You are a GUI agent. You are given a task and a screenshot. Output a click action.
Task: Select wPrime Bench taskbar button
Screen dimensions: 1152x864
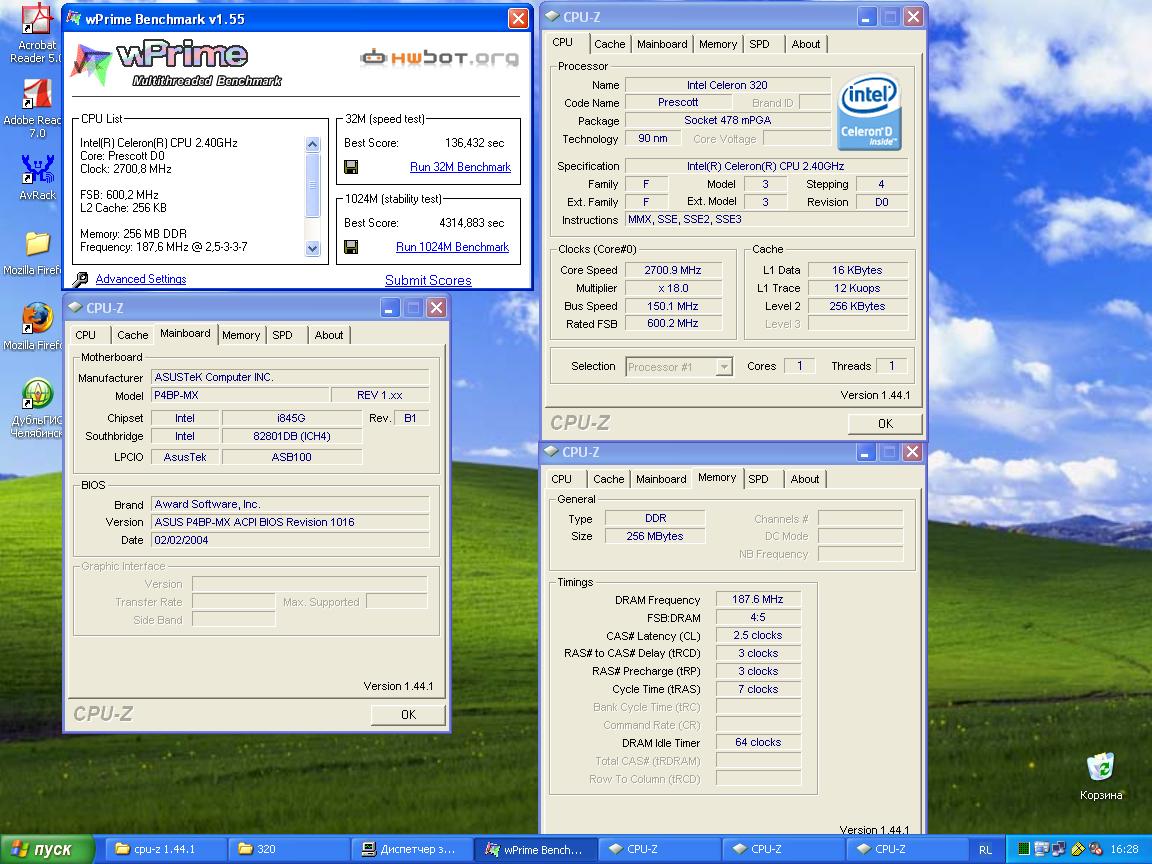pos(534,849)
